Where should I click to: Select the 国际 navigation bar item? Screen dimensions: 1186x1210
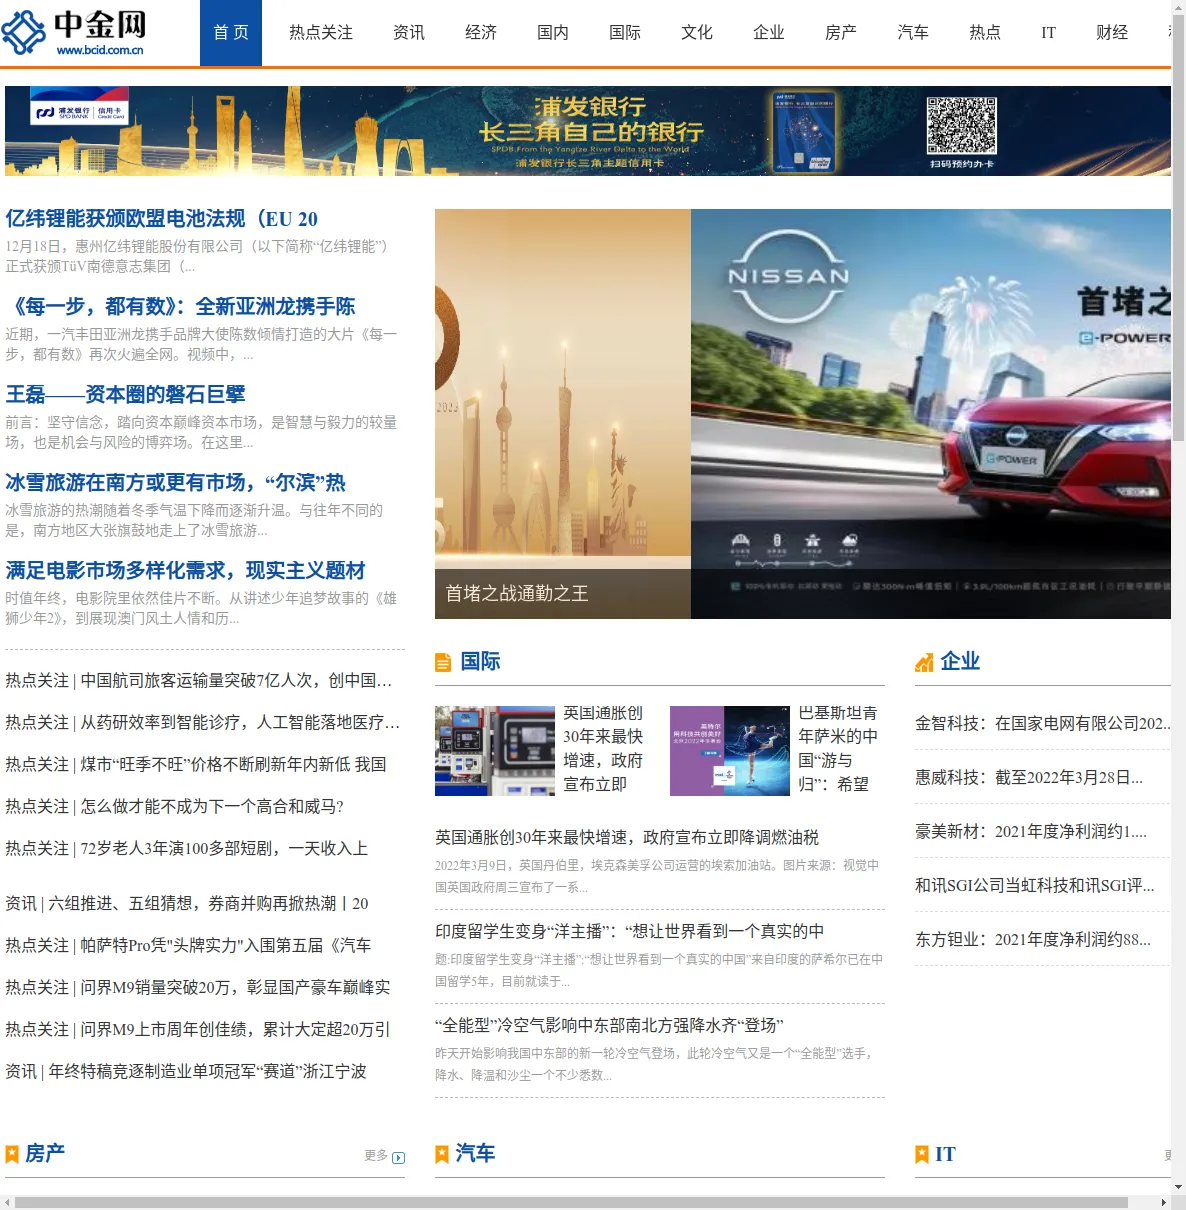[625, 33]
